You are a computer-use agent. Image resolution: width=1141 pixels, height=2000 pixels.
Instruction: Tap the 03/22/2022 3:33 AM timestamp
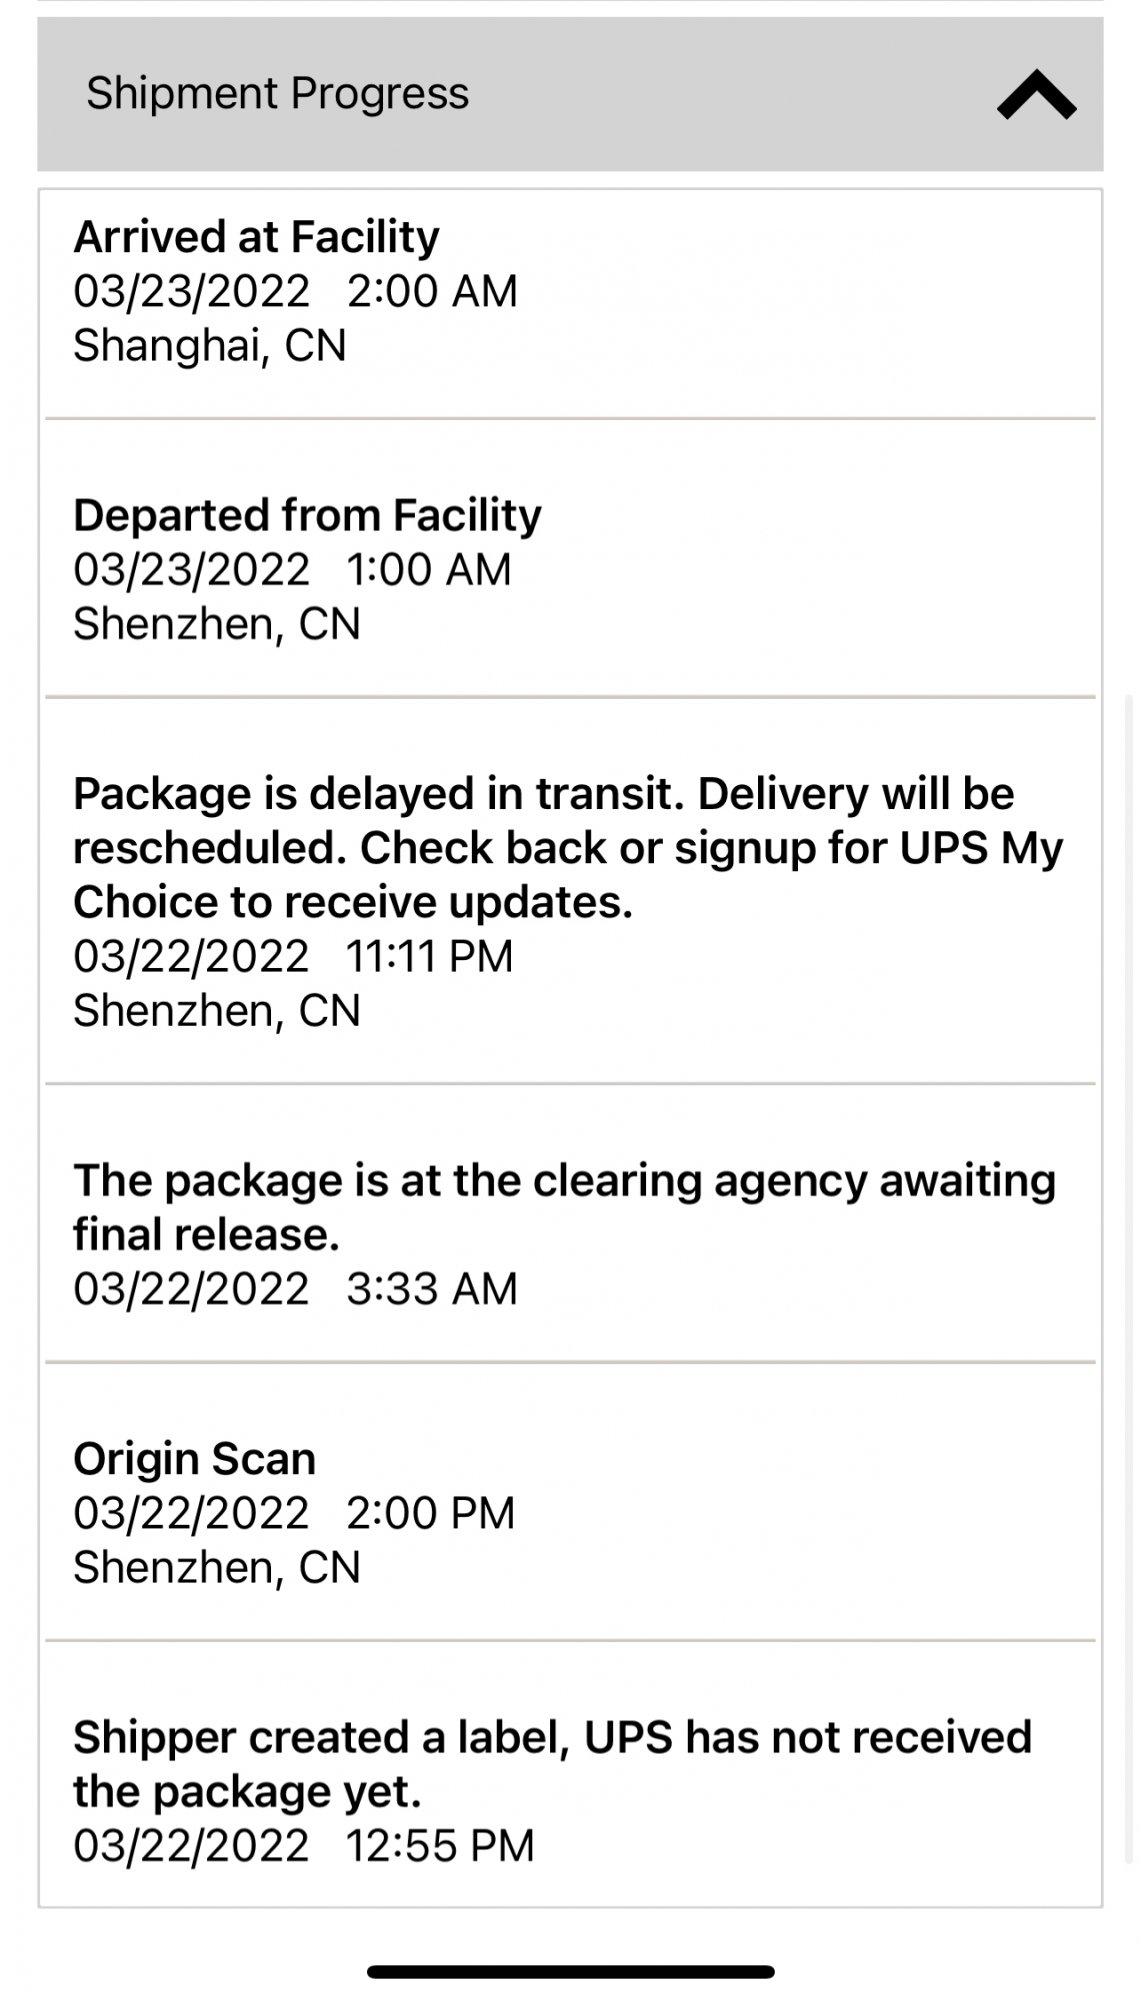(x=295, y=1288)
